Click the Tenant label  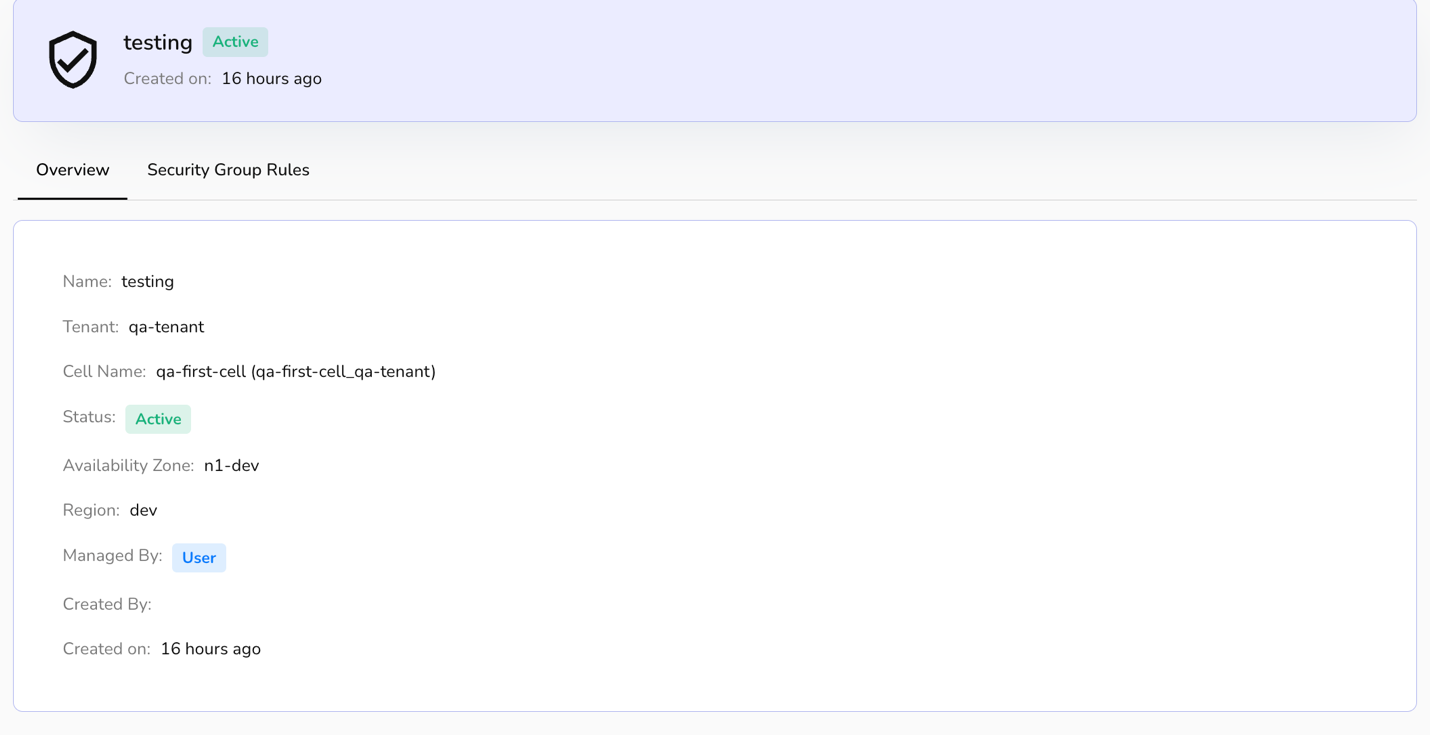click(x=90, y=327)
